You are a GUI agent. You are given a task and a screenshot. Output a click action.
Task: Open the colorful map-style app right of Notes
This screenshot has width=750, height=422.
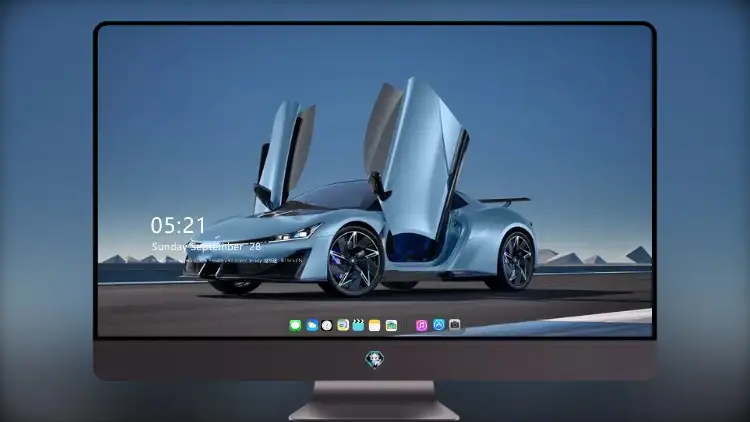(x=391, y=325)
